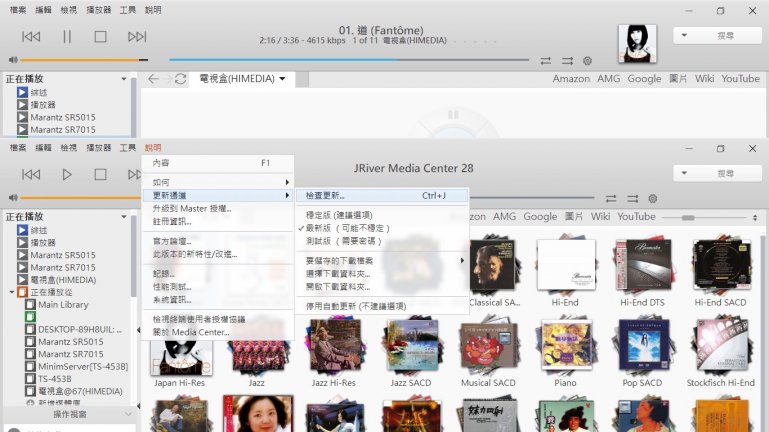Image resolution: width=769 pixels, height=432 pixels.
Task: Open the Pop SACD album stack
Action: [642, 347]
